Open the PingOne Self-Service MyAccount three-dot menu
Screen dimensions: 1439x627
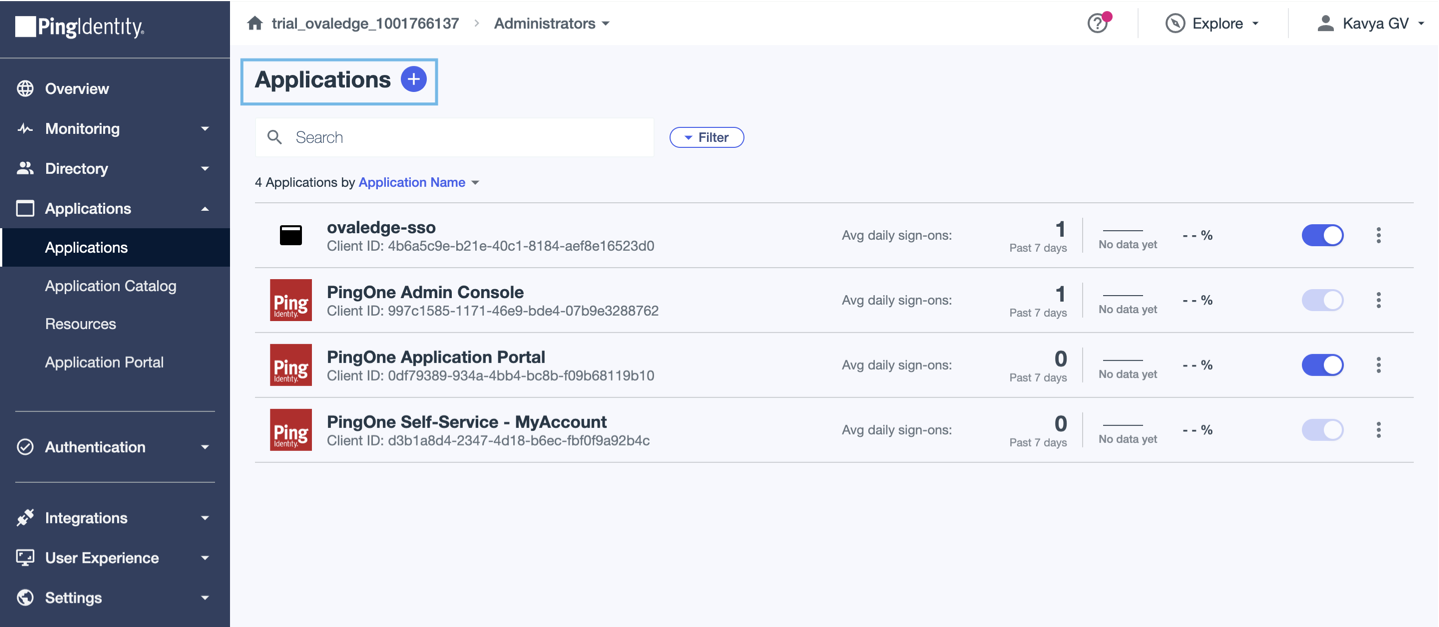(1378, 430)
